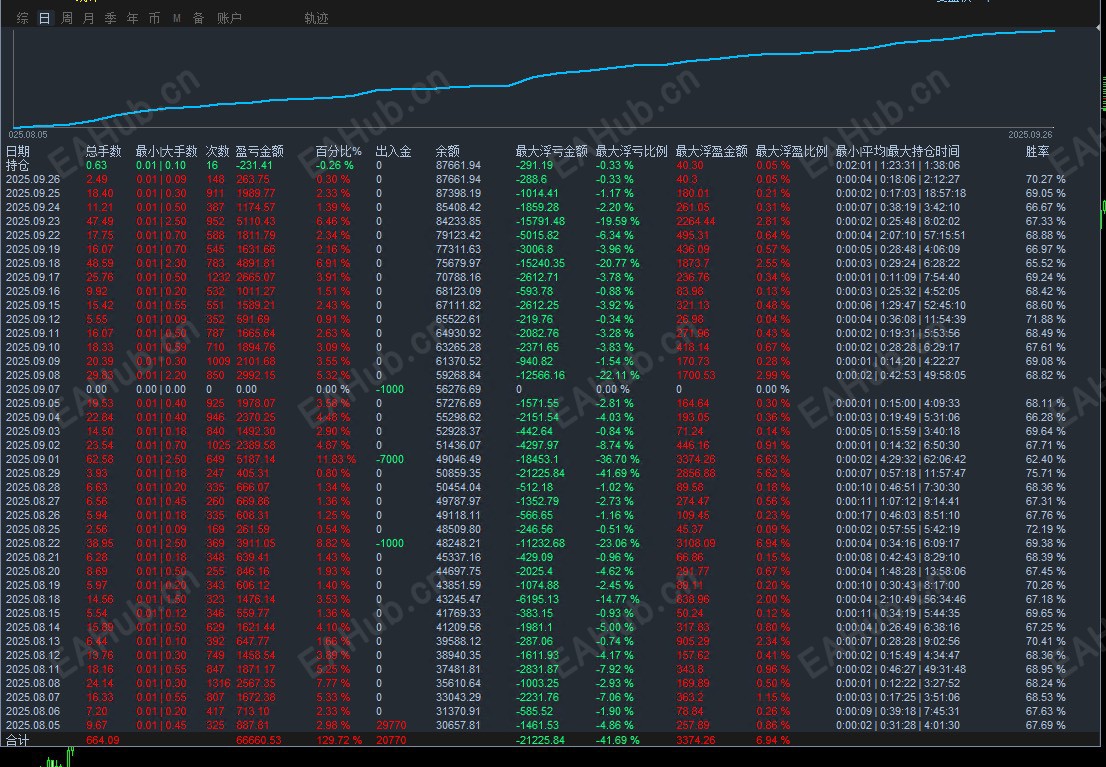Select the 2025.09.01 date row
Viewport: 1106px width, 767px height.
(x=33, y=459)
